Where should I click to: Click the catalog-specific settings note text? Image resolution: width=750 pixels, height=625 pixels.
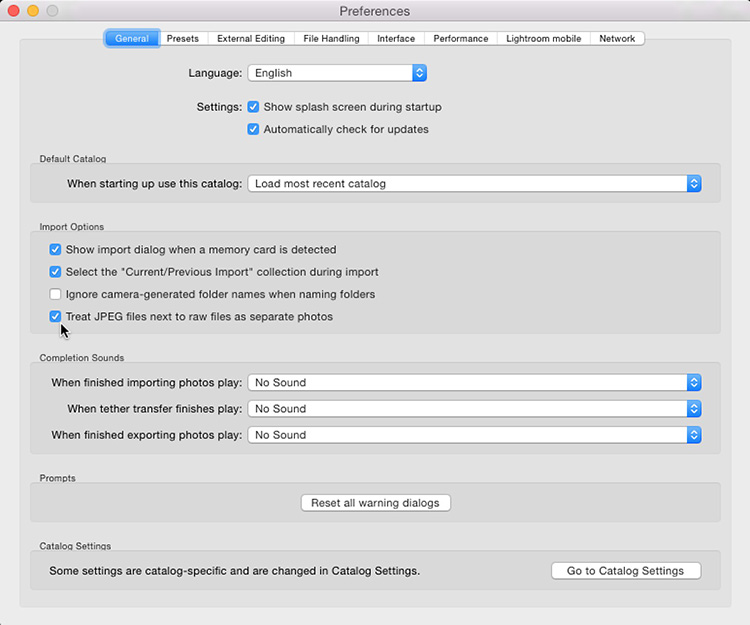pyautogui.click(x=234, y=570)
